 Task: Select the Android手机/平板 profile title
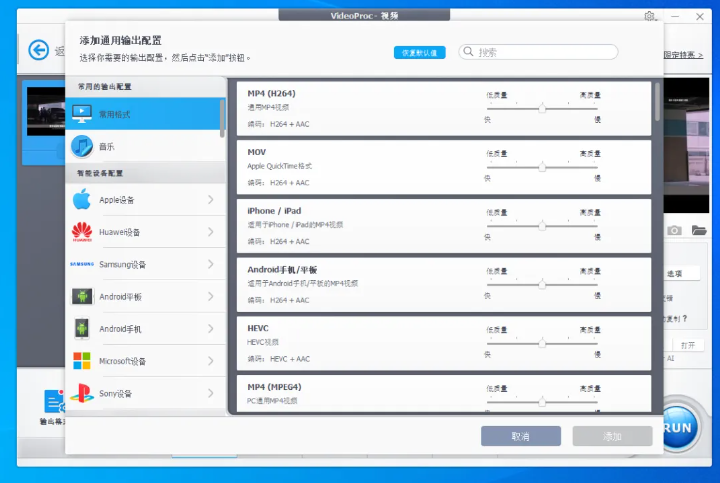[282, 270]
